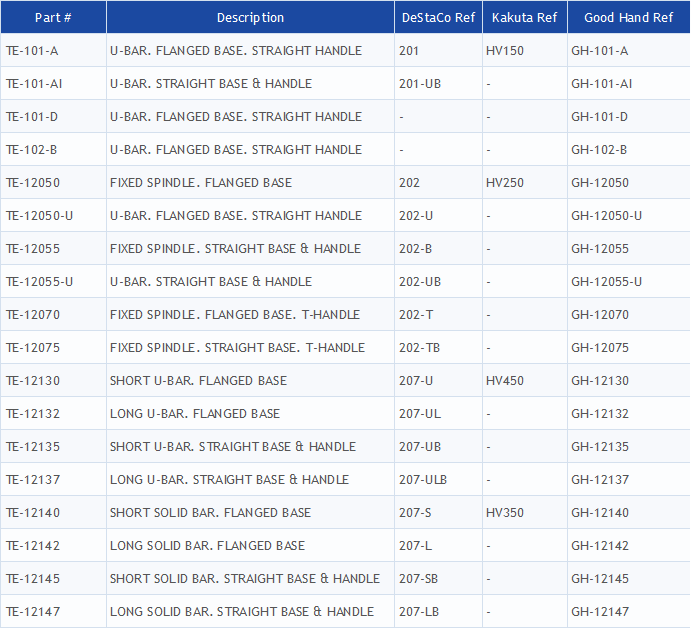
Task: Click Good Hand reference GH-102-B
Action: tap(599, 150)
